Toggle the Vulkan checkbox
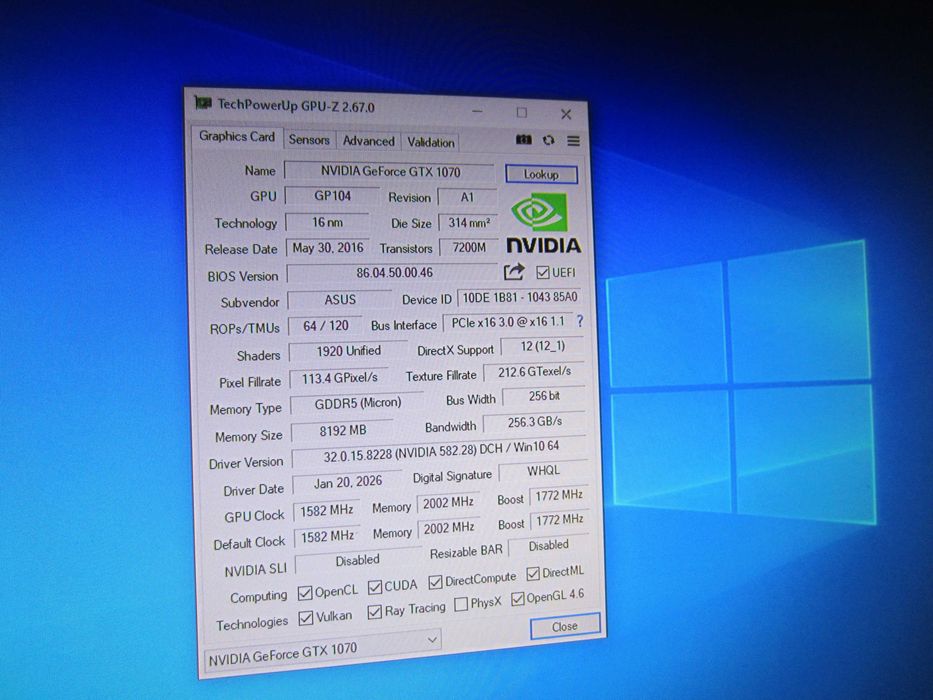The image size is (933, 700). click(306, 618)
